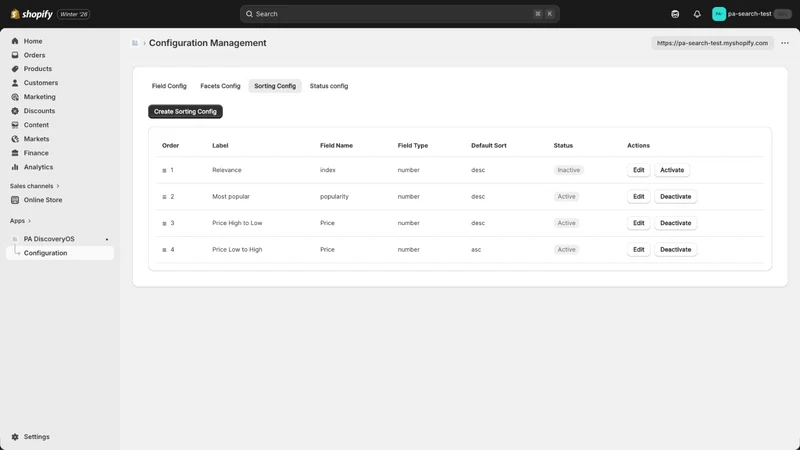Open the Configuration sidebar item
Screen dimensions: 800x450
click(60, 253)
